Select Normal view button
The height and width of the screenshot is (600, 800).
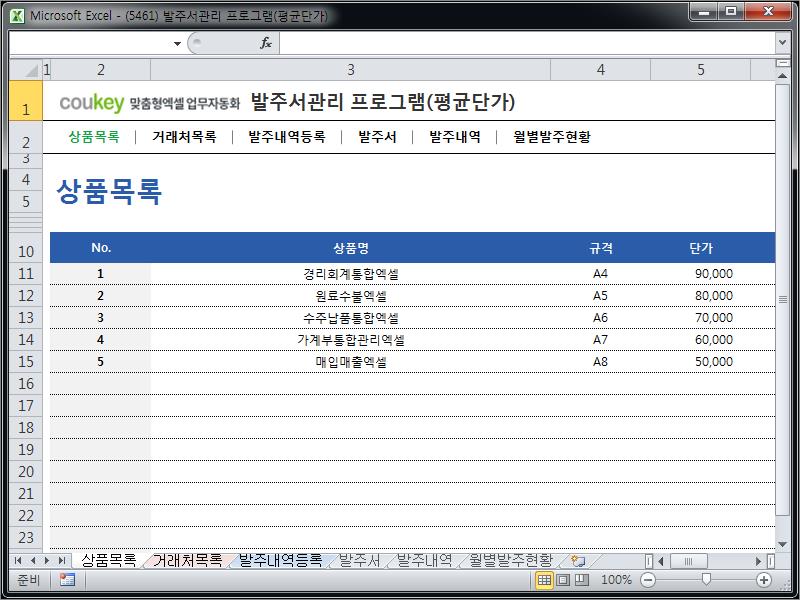544,580
